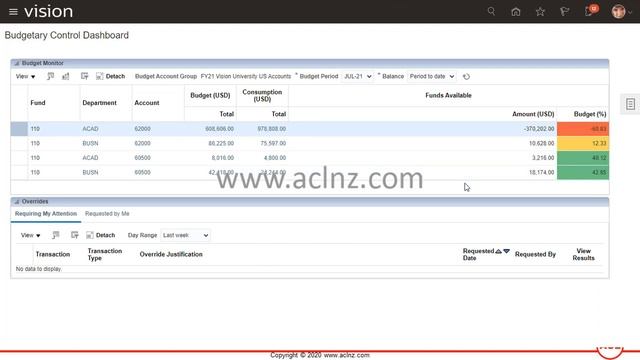Click funds available amount 3,216.00
Viewport: 640px width, 360px height.
coord(543,158)
